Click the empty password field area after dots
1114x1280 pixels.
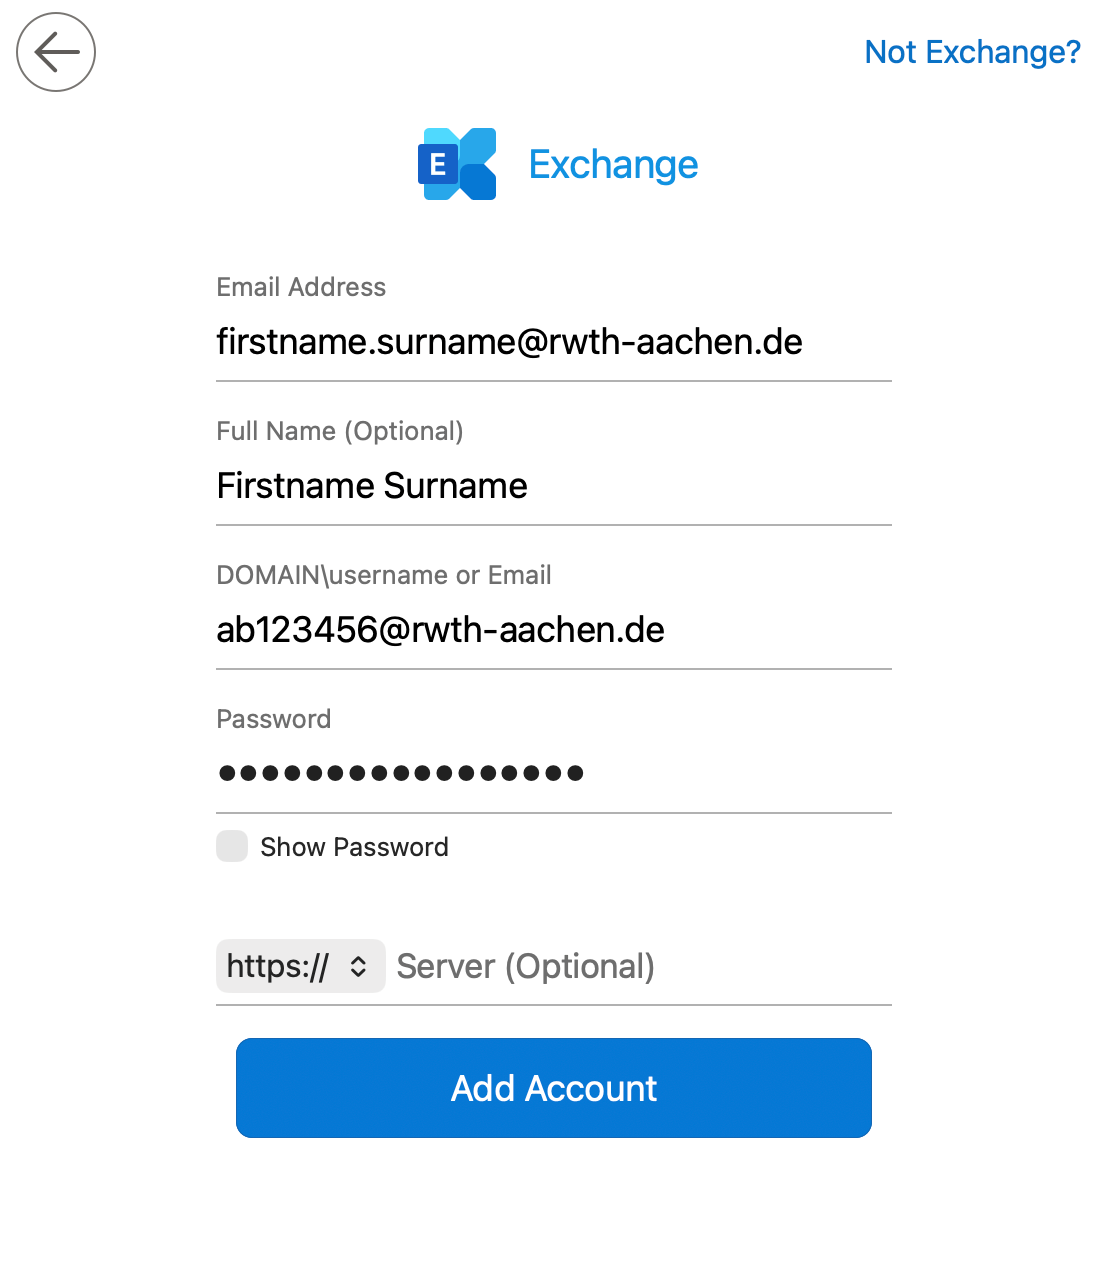click(738, 773)
